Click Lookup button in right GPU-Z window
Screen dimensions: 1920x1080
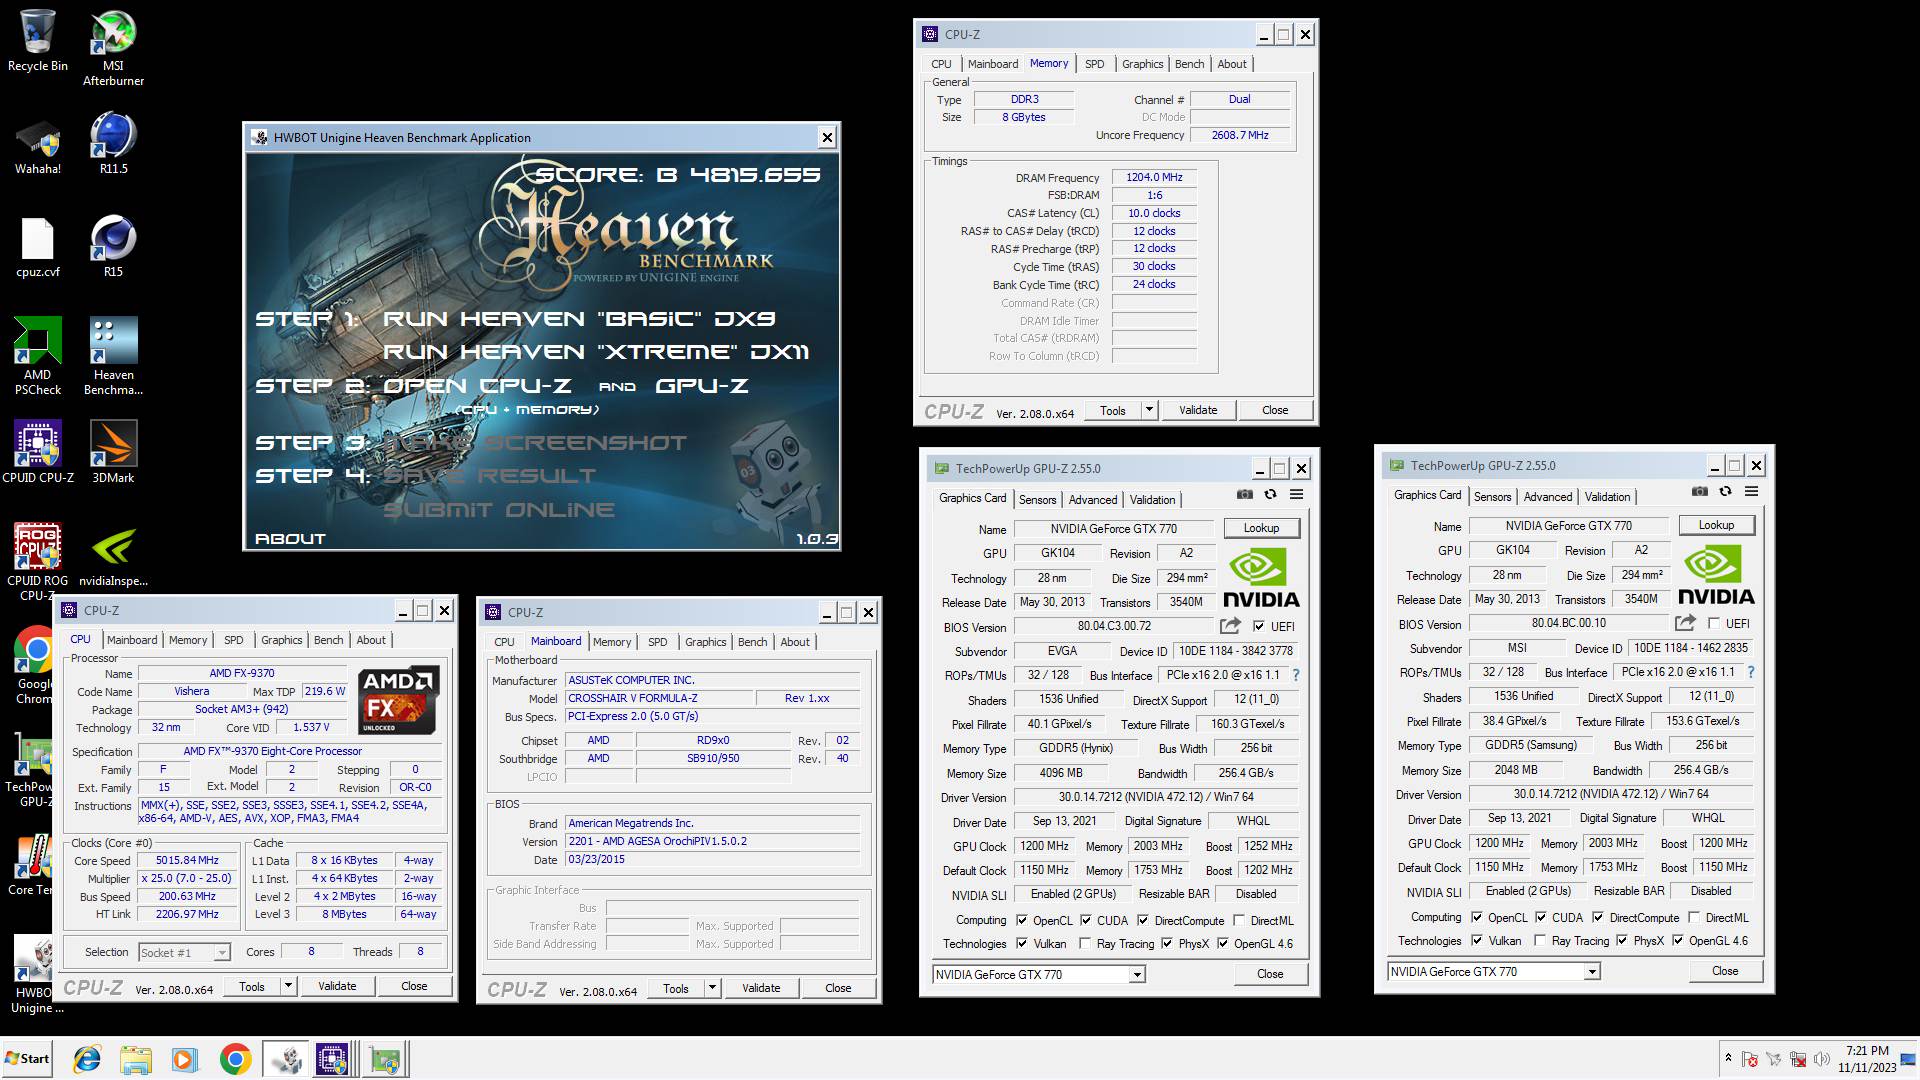[1716, 525]
